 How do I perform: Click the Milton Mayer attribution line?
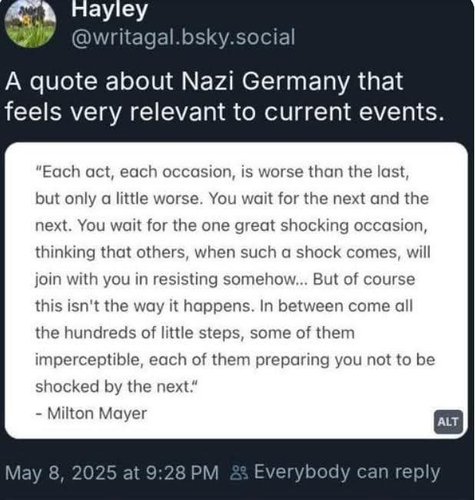click(x=91, y=414)
